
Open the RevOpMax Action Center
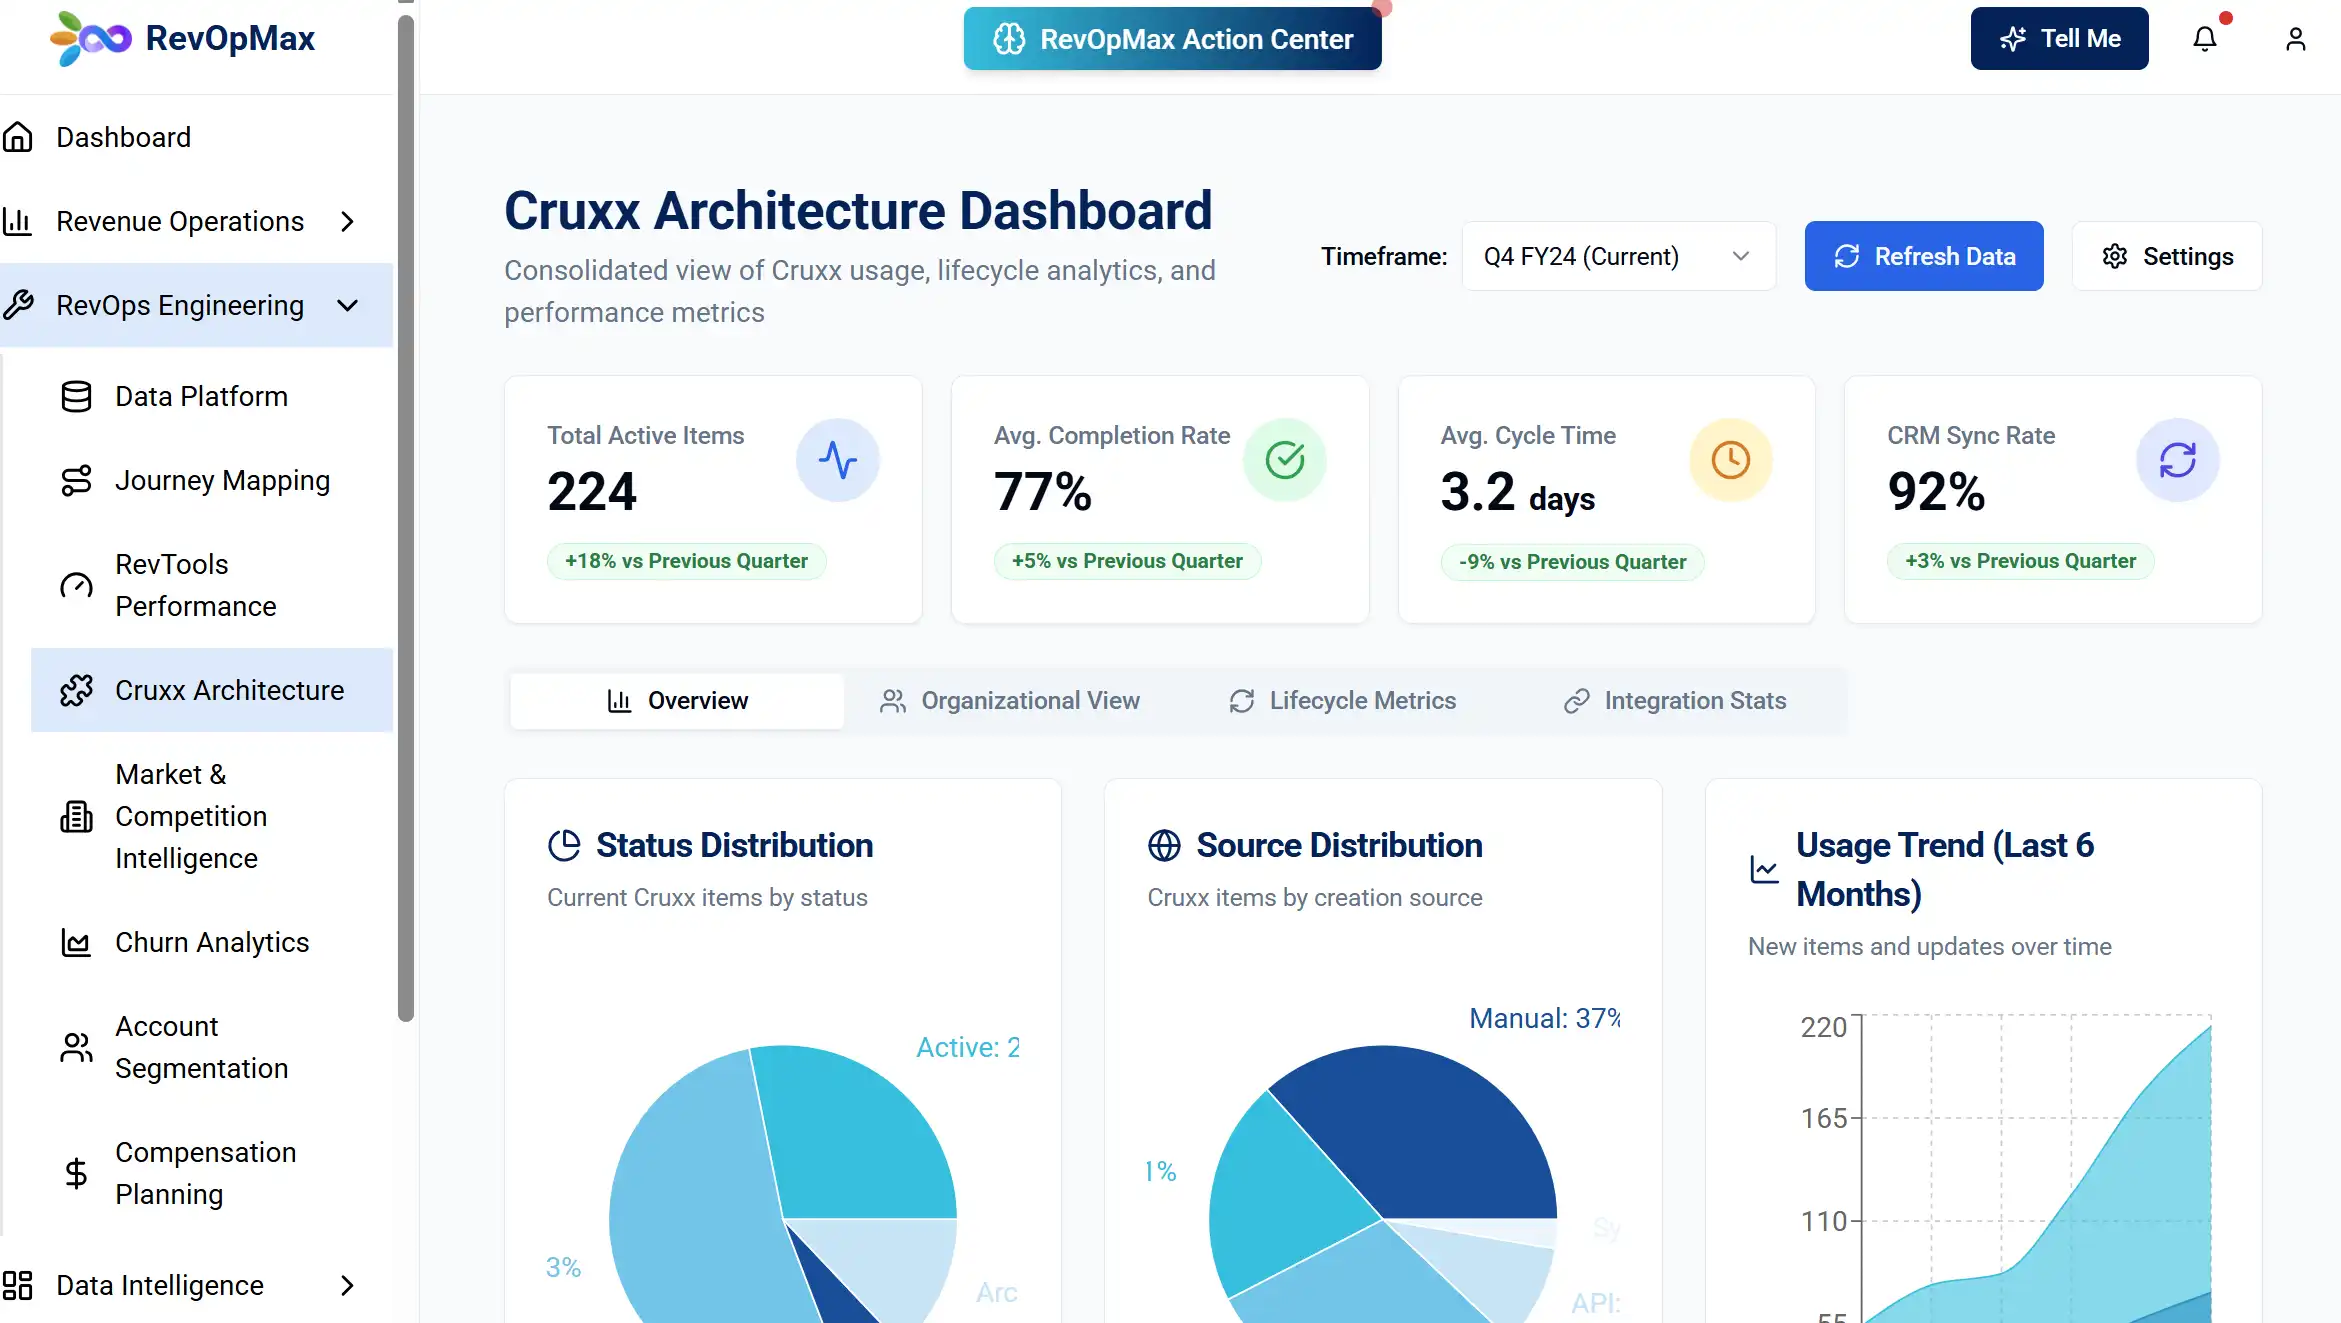[x=1172, y=39]
